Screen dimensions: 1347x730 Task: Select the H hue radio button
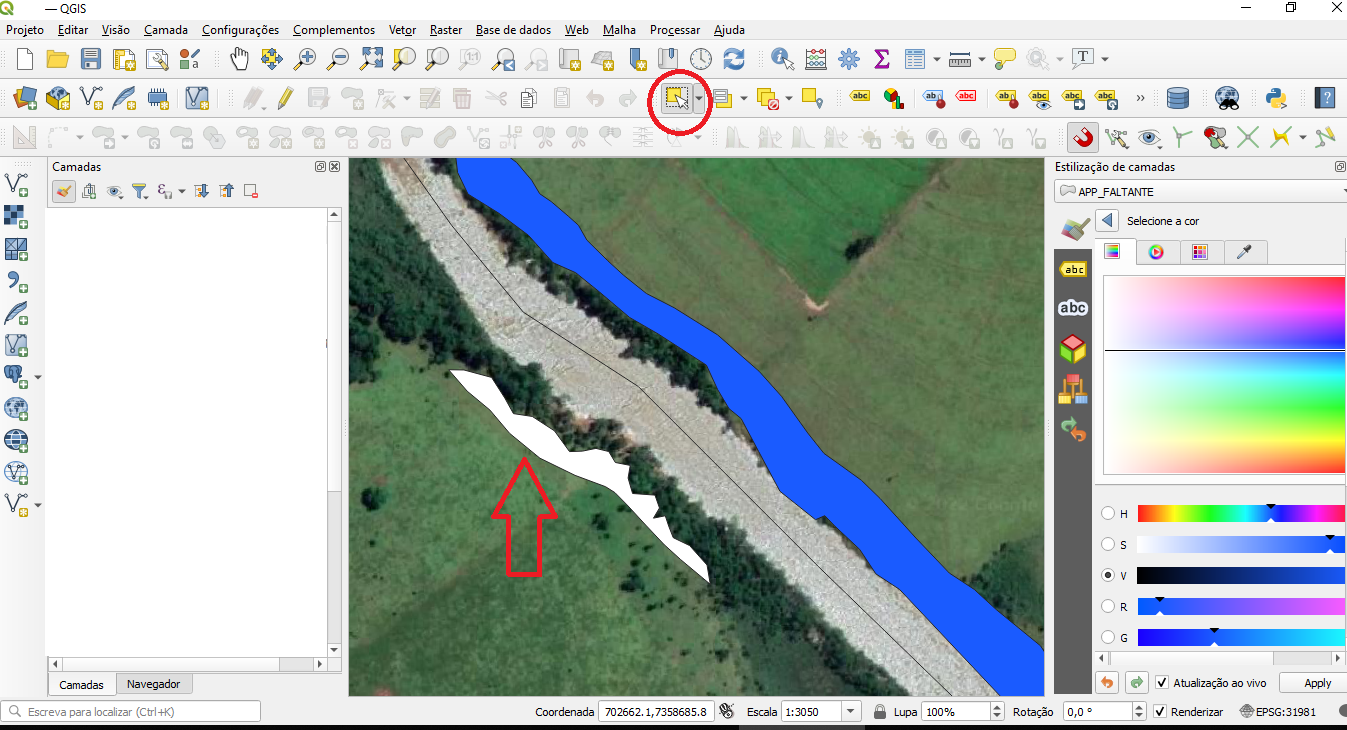click(x=1108, y=513)
